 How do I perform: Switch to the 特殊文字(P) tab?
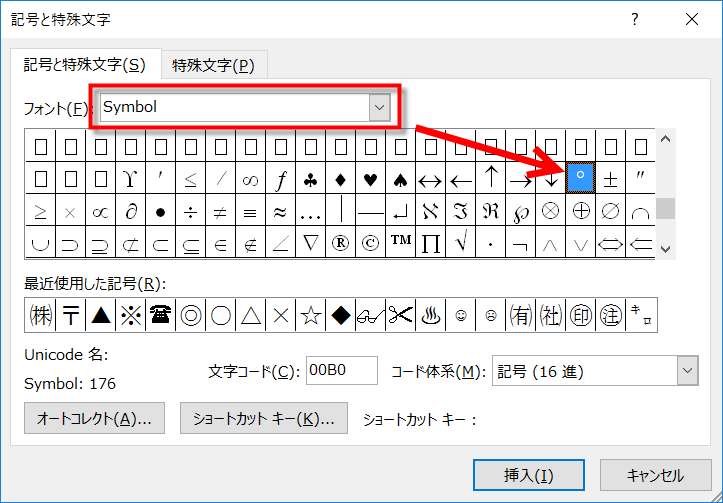click(x=212, y=66)
